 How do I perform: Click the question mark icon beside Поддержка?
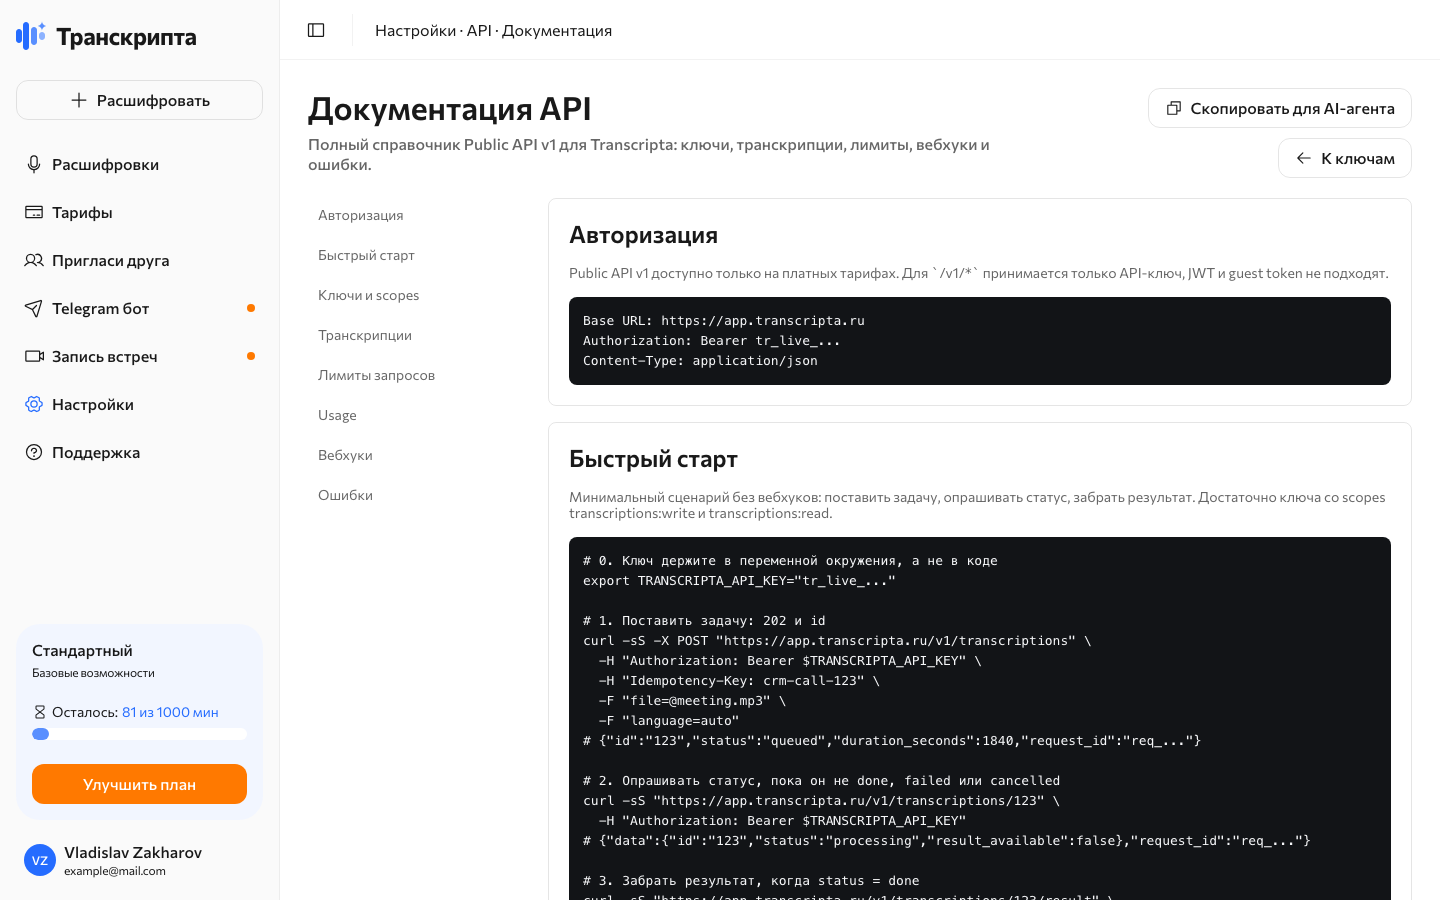(34, 452)
